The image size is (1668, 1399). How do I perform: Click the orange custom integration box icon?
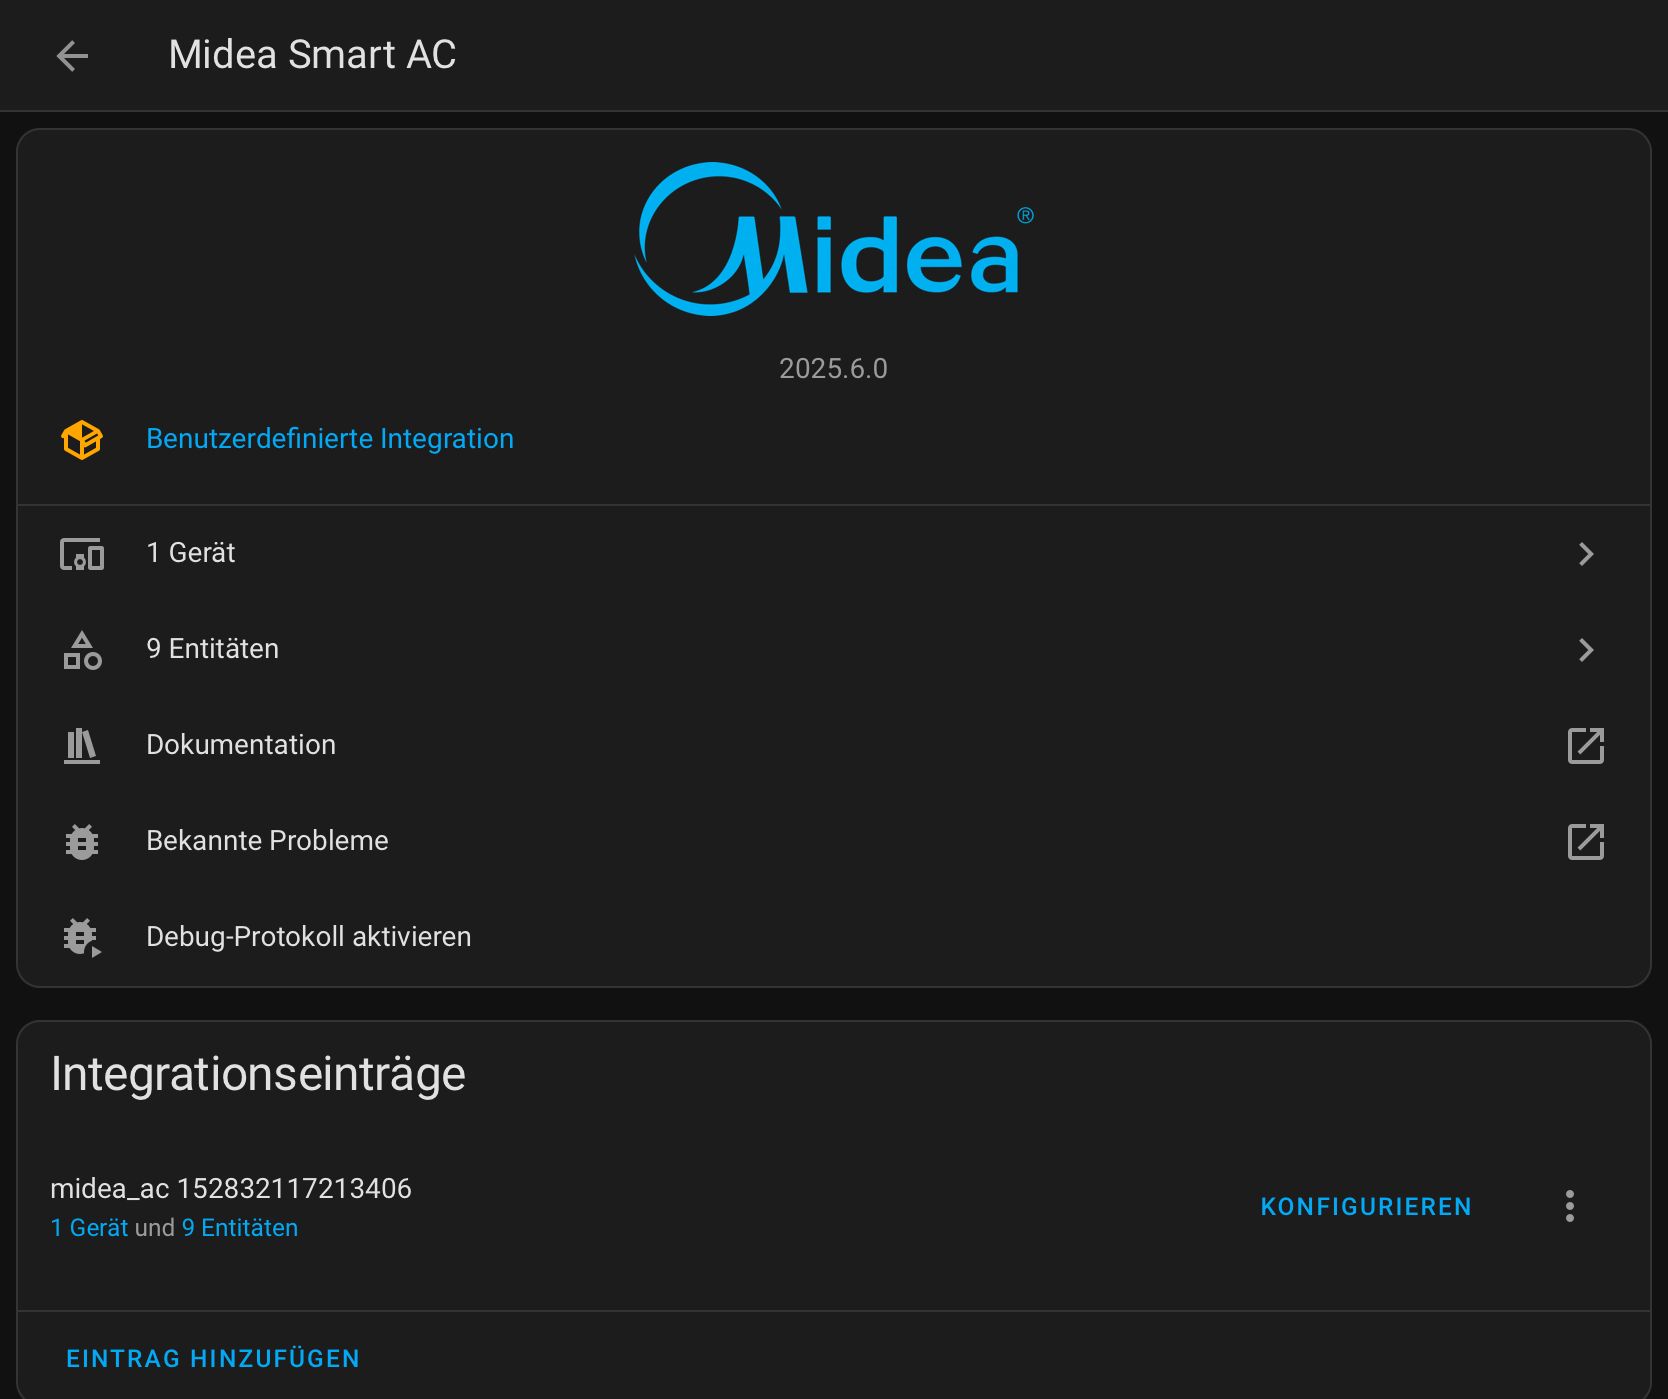coord(82,440)
